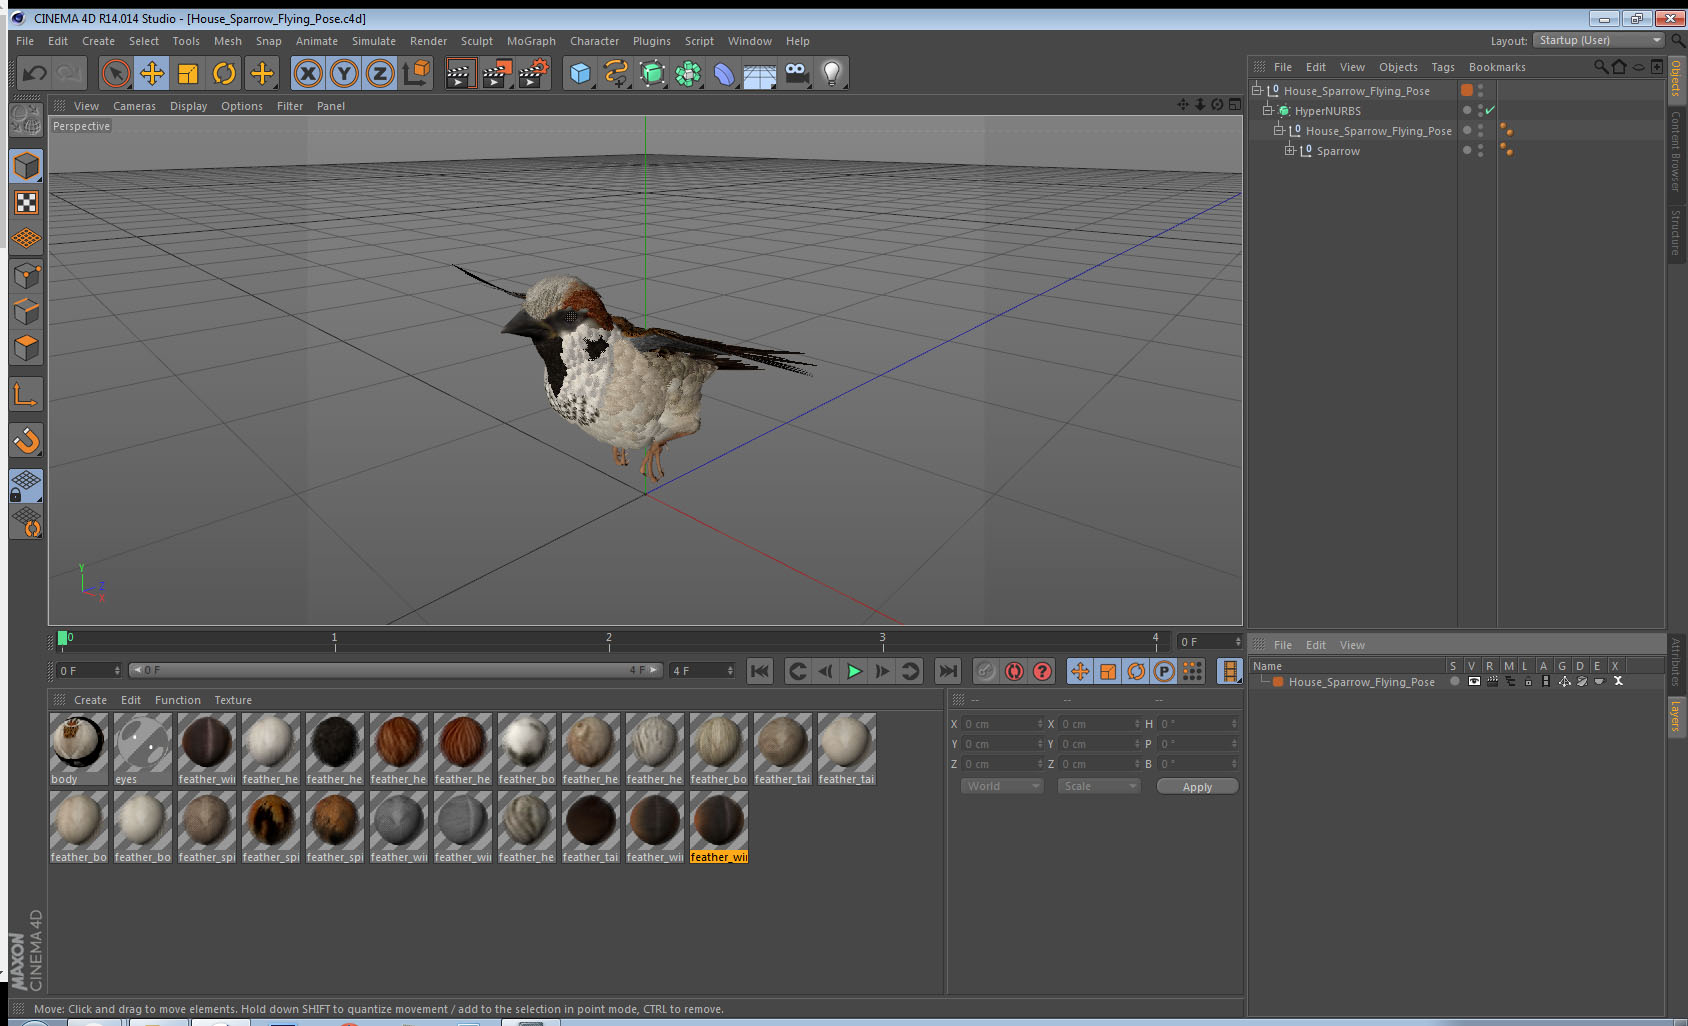Enable Model mode in left toolbar

[27, 166]
